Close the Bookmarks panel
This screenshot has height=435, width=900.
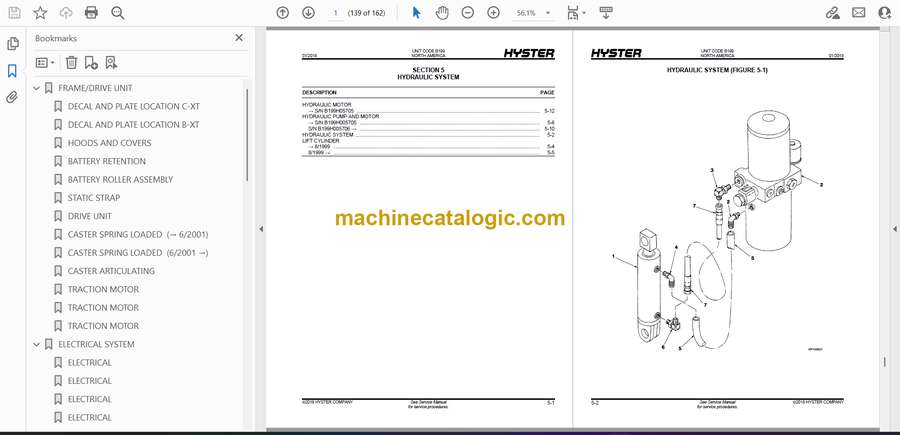[239, 38]
